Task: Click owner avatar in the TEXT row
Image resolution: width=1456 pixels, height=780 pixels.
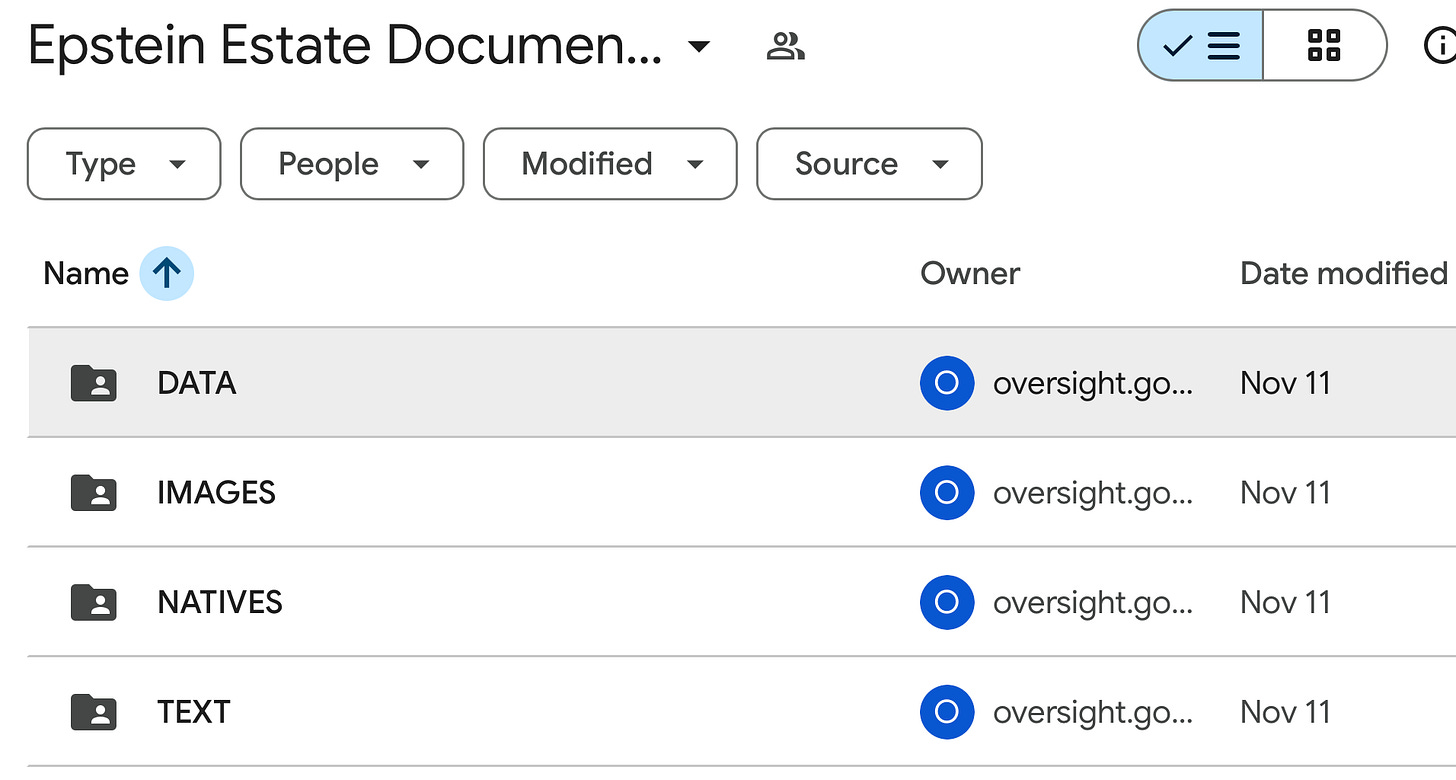Action: 947,712
